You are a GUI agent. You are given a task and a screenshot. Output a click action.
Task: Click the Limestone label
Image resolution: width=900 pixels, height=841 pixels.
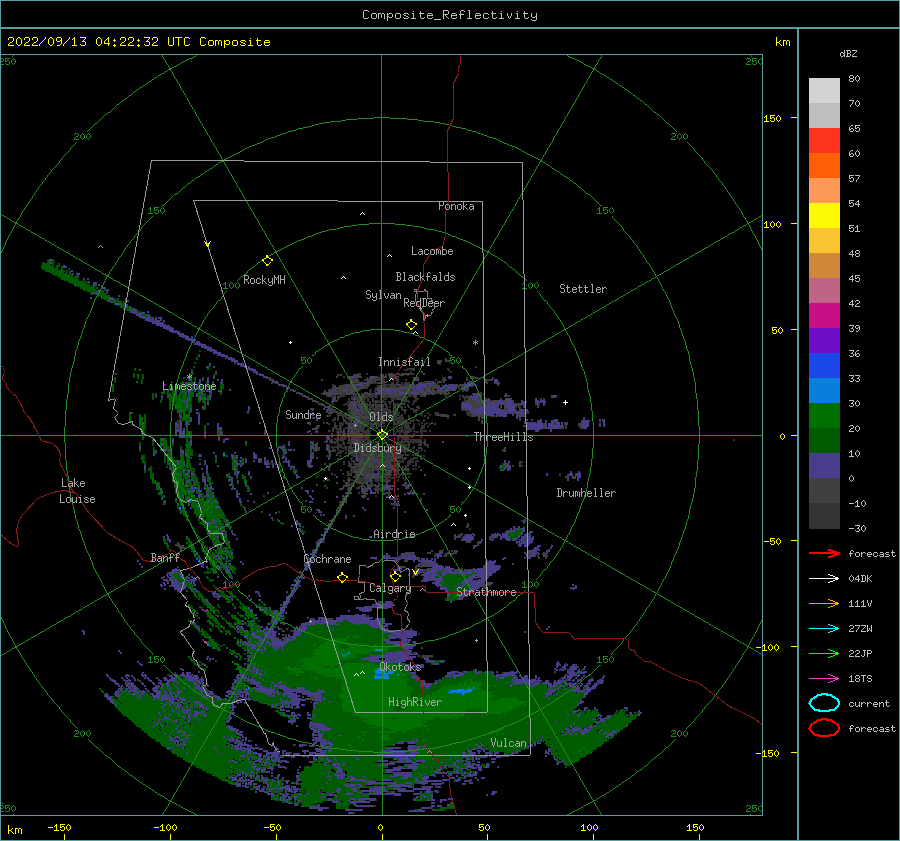point(189,386)
